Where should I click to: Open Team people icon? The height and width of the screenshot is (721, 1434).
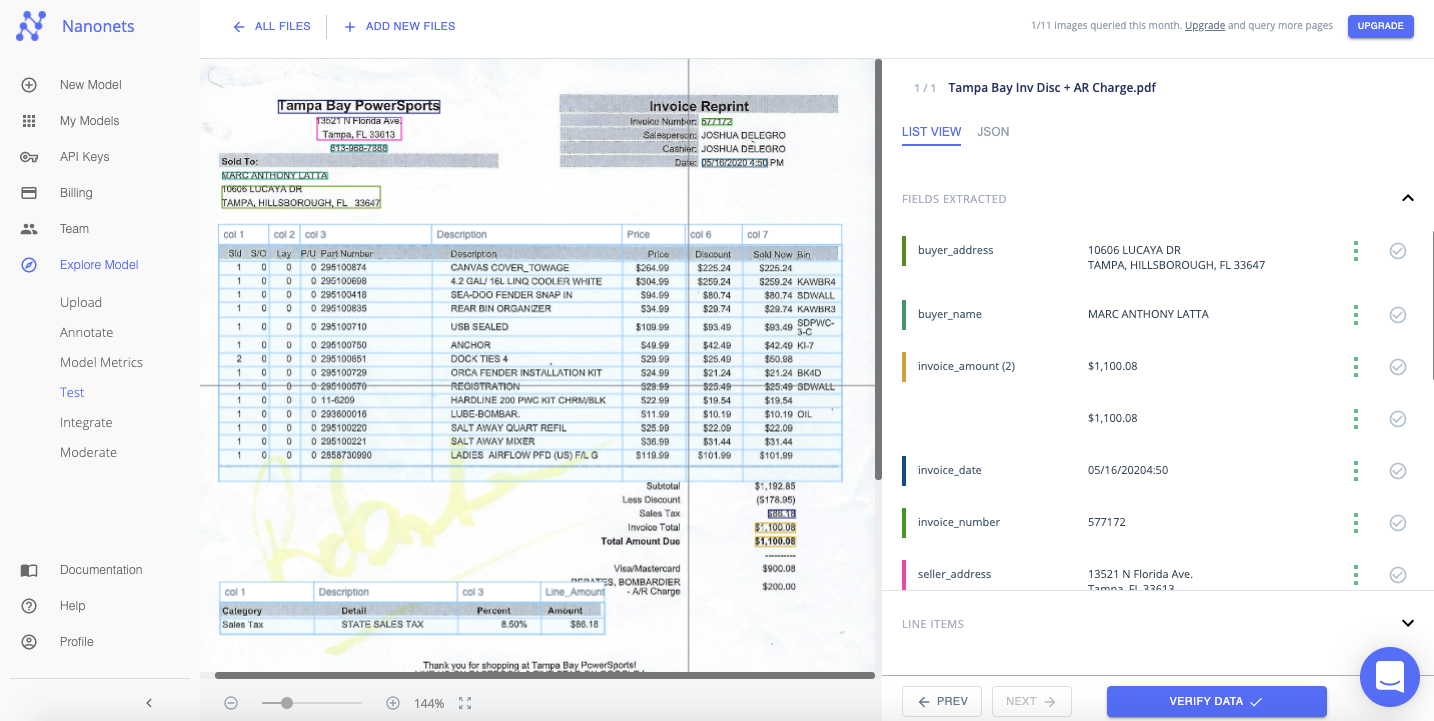[x=29, y=229]
